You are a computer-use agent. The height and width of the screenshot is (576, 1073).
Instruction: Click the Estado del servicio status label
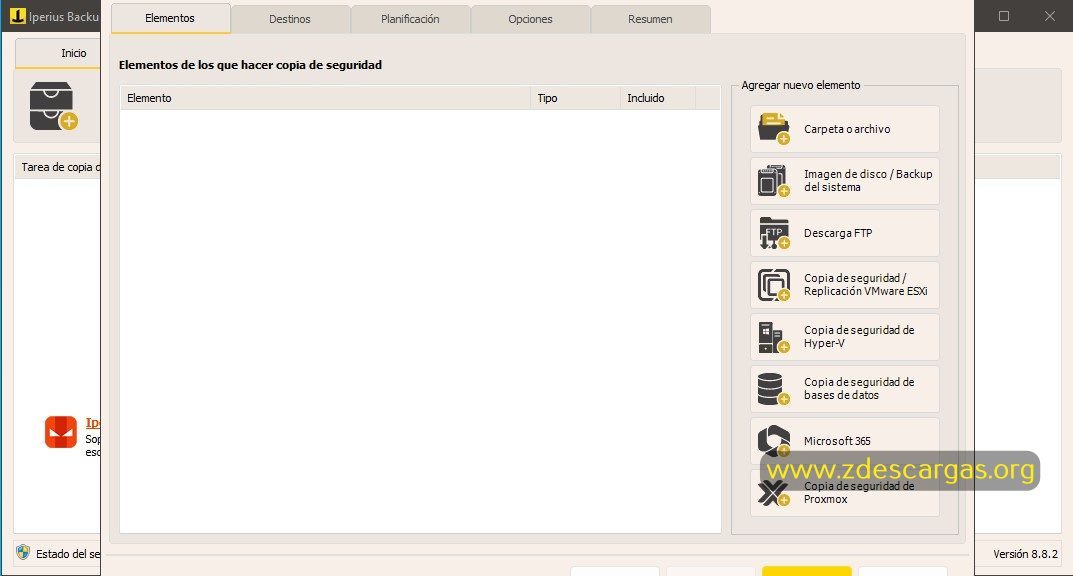click(x=68, y=554)
